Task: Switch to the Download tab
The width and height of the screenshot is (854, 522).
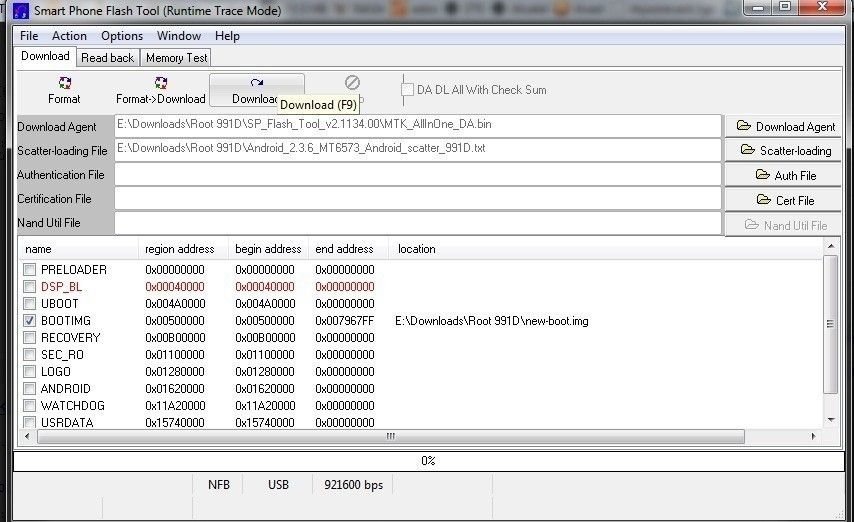Action: click(45, 56)
